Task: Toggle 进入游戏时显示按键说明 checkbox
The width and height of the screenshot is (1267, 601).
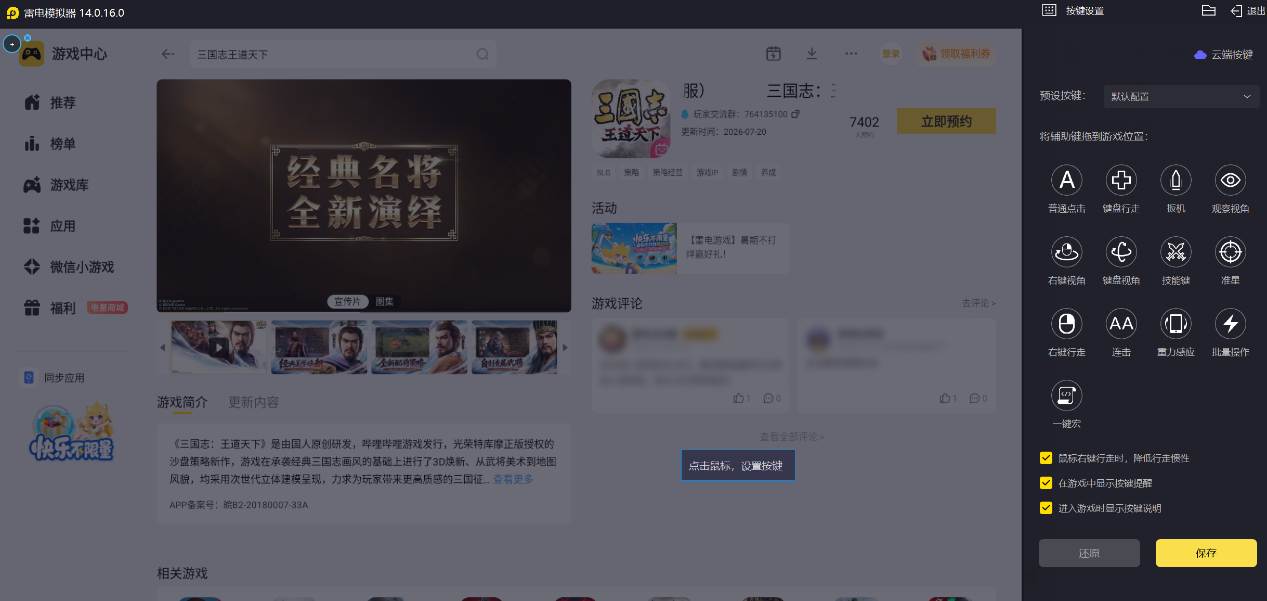Action: tap(1046, 508)
